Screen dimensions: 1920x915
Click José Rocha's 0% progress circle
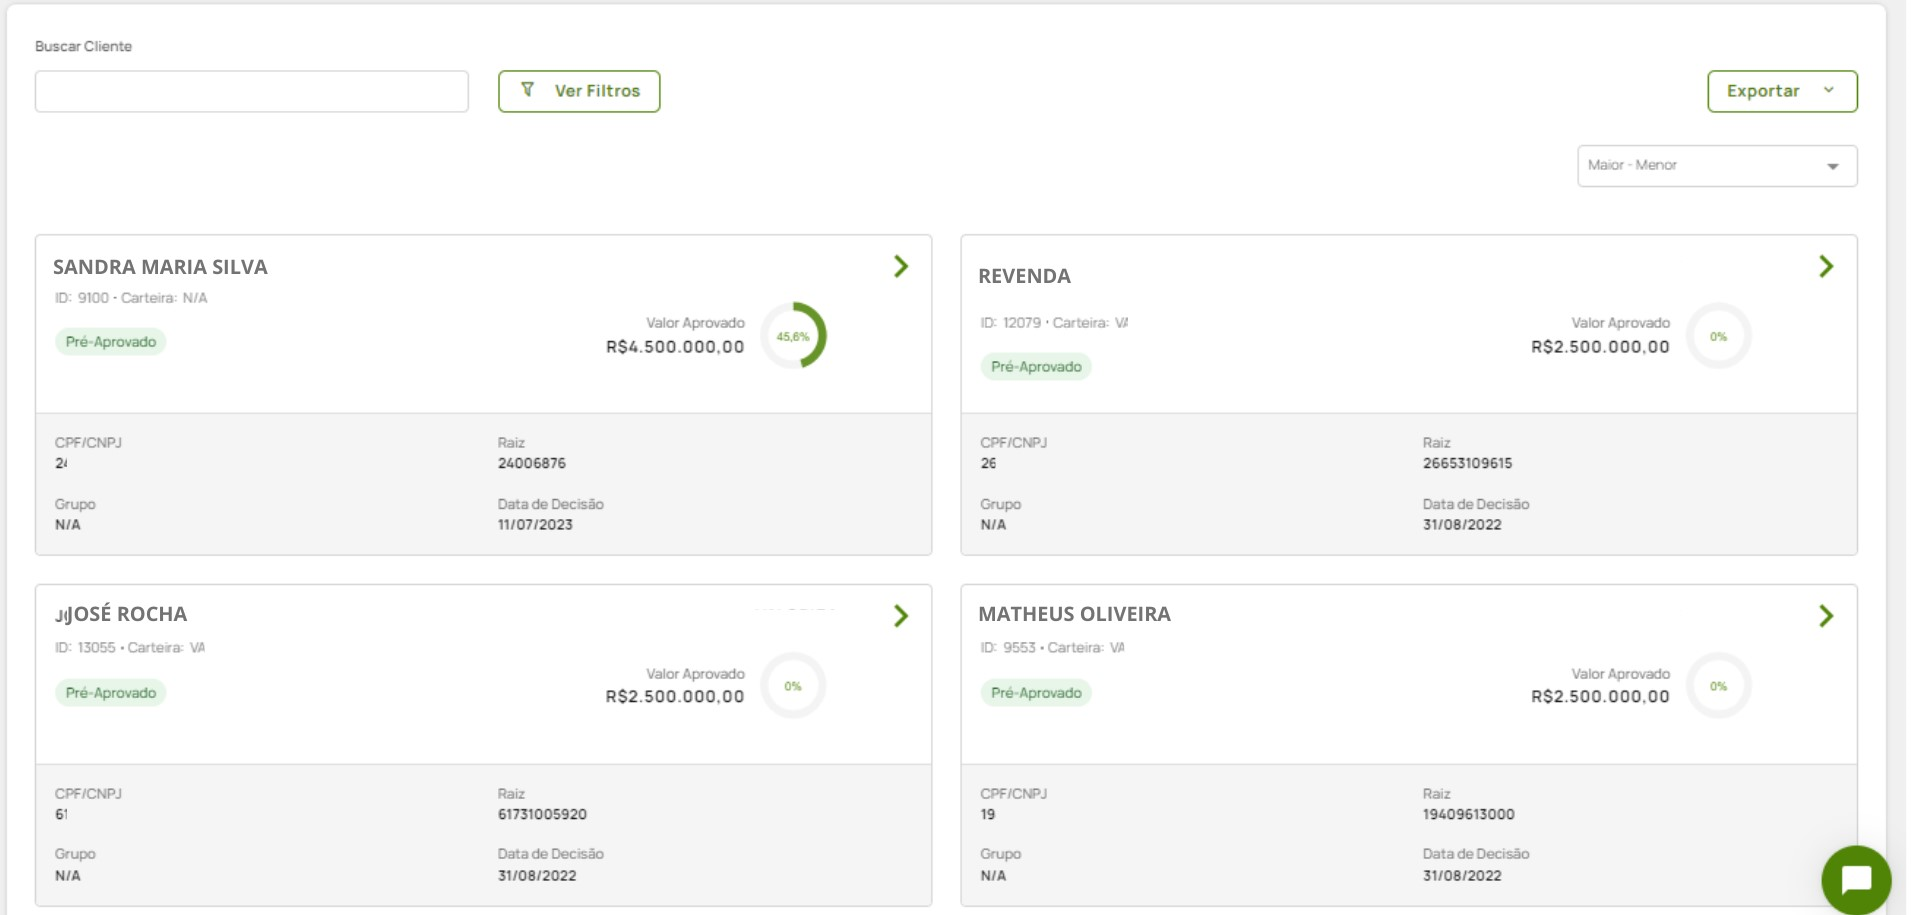click(793, 686)
